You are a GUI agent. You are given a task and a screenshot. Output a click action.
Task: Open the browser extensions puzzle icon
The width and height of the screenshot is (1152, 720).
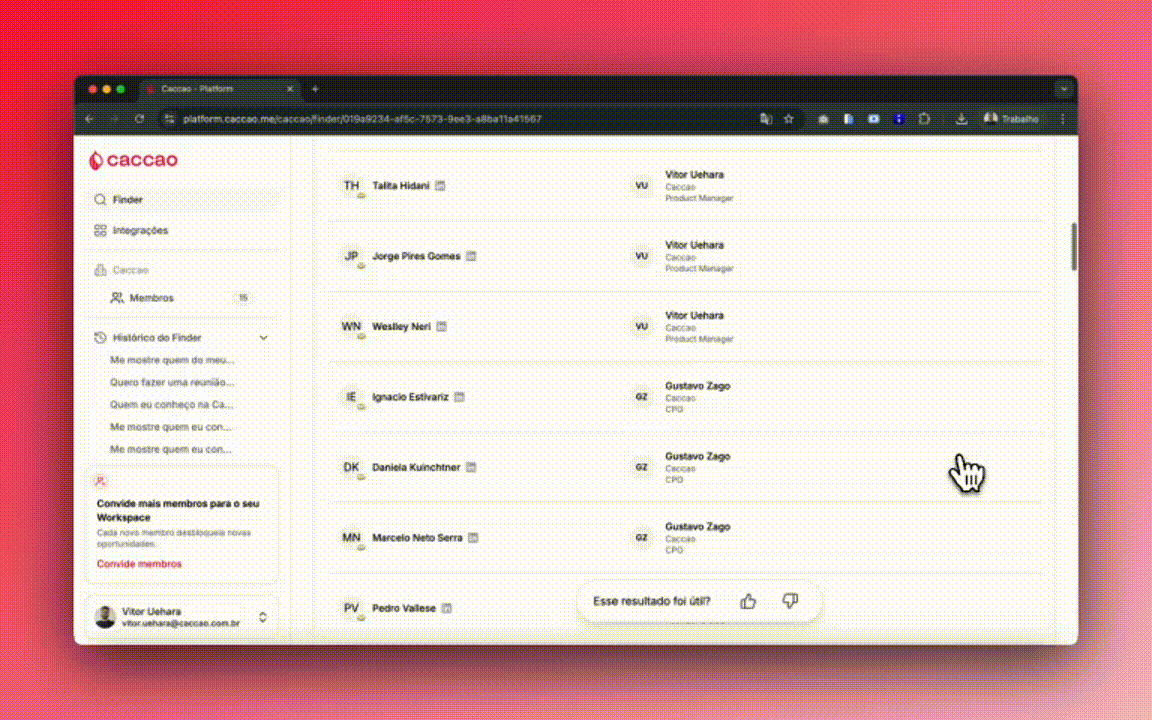click(x=924, y=118)
